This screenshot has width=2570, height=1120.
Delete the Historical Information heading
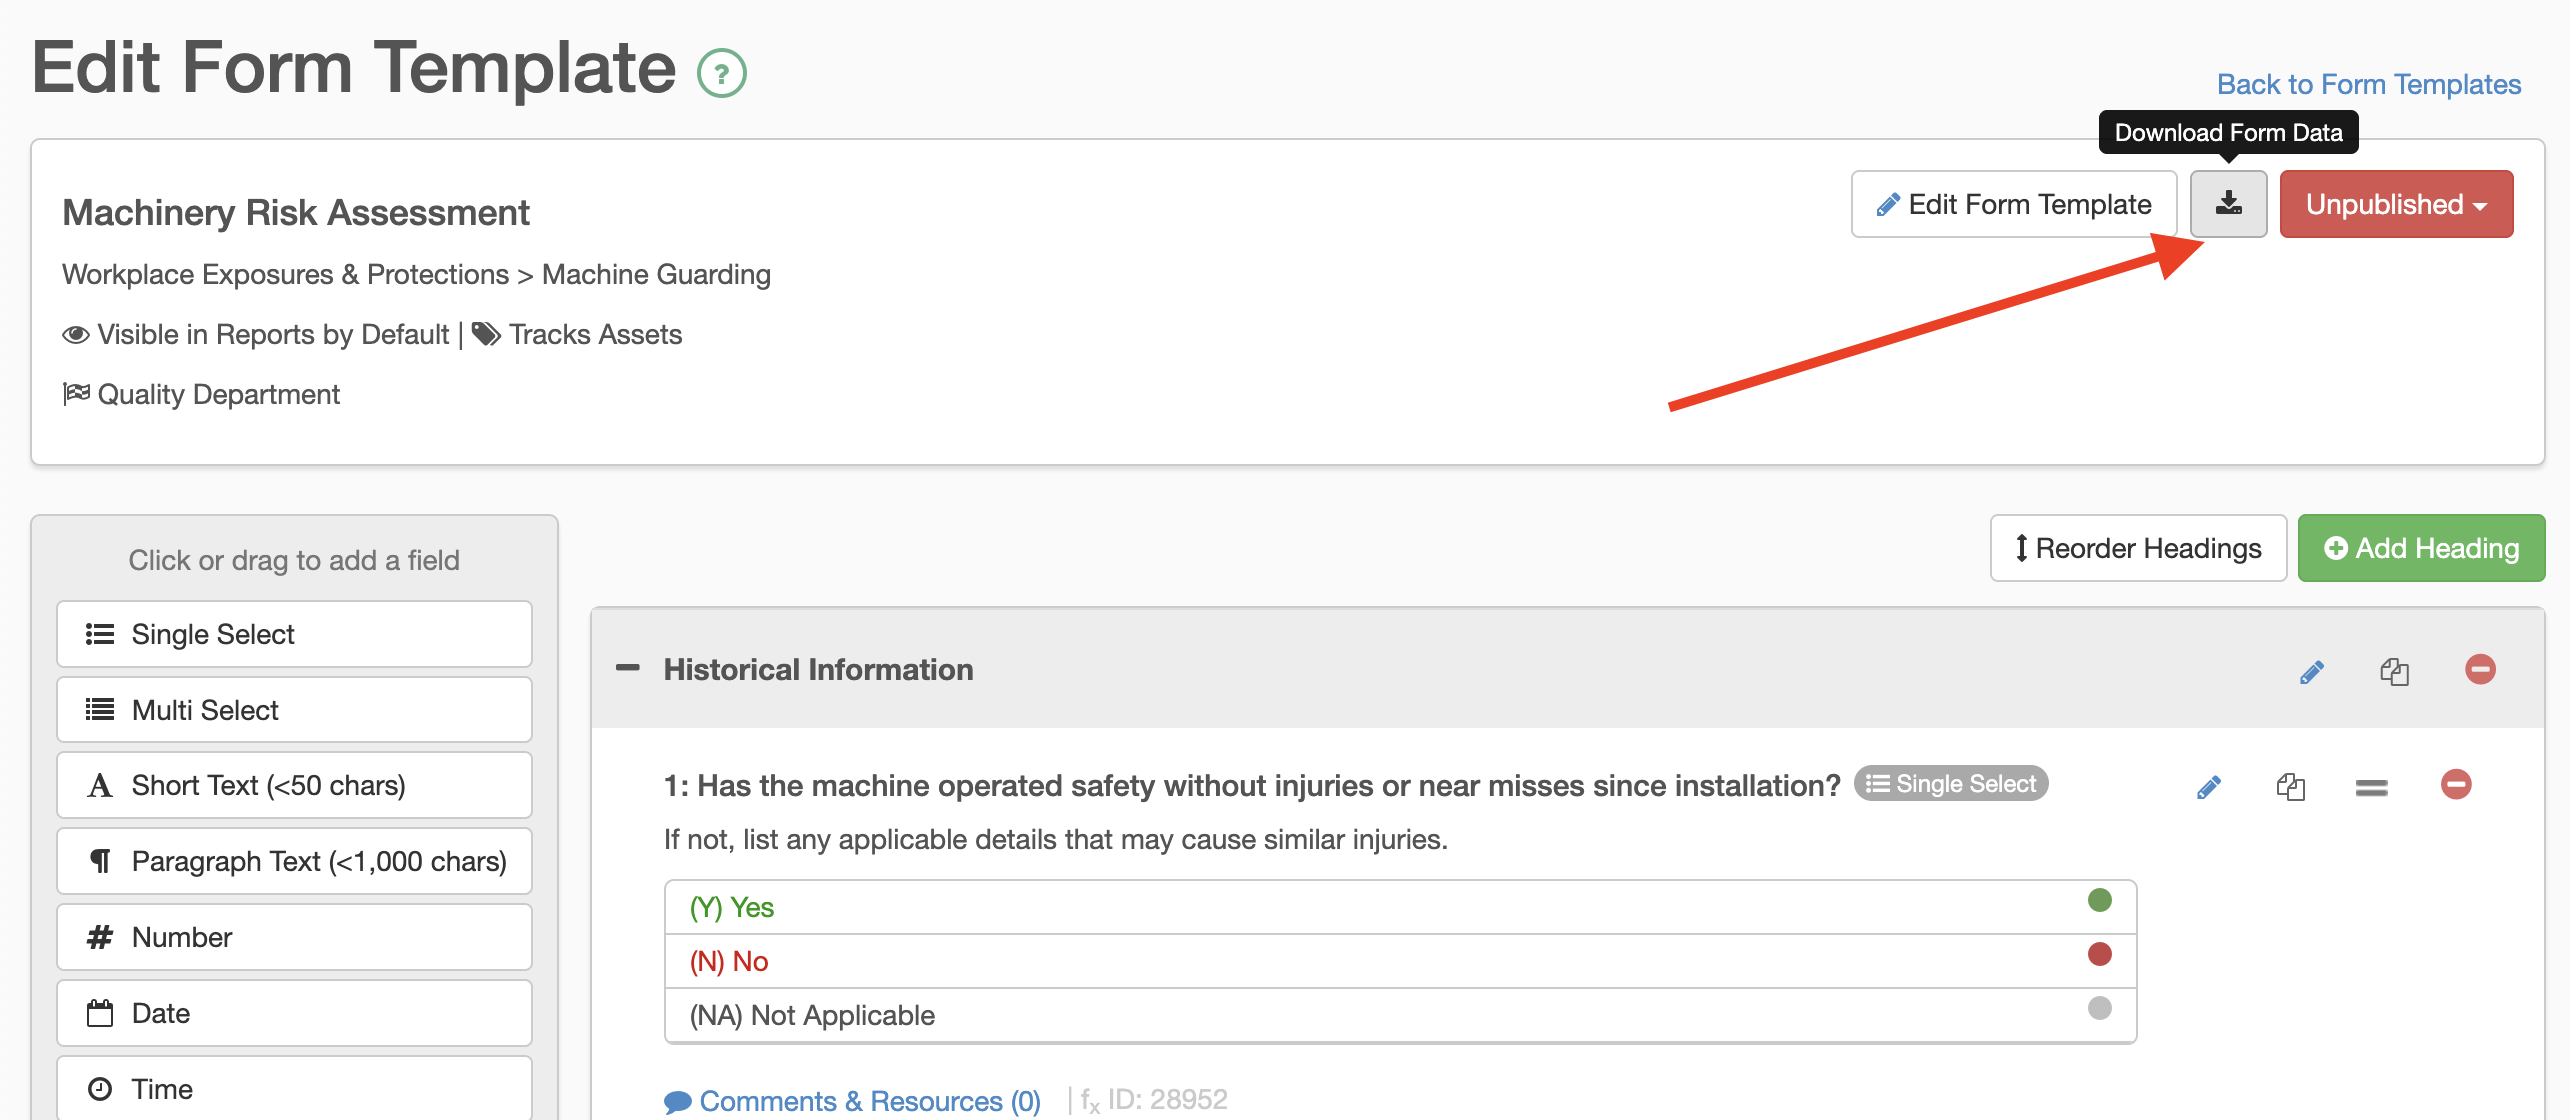tap(2479, 669)
